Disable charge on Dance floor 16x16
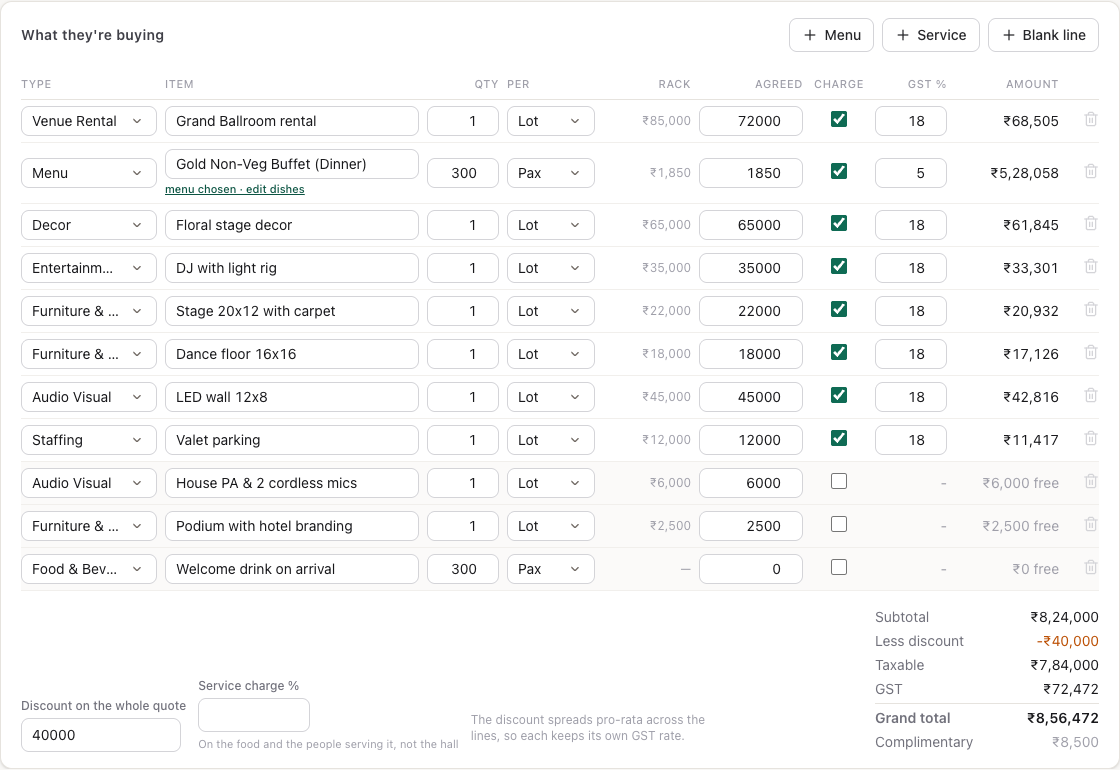The image size is (1120, 770). [839, 352]
